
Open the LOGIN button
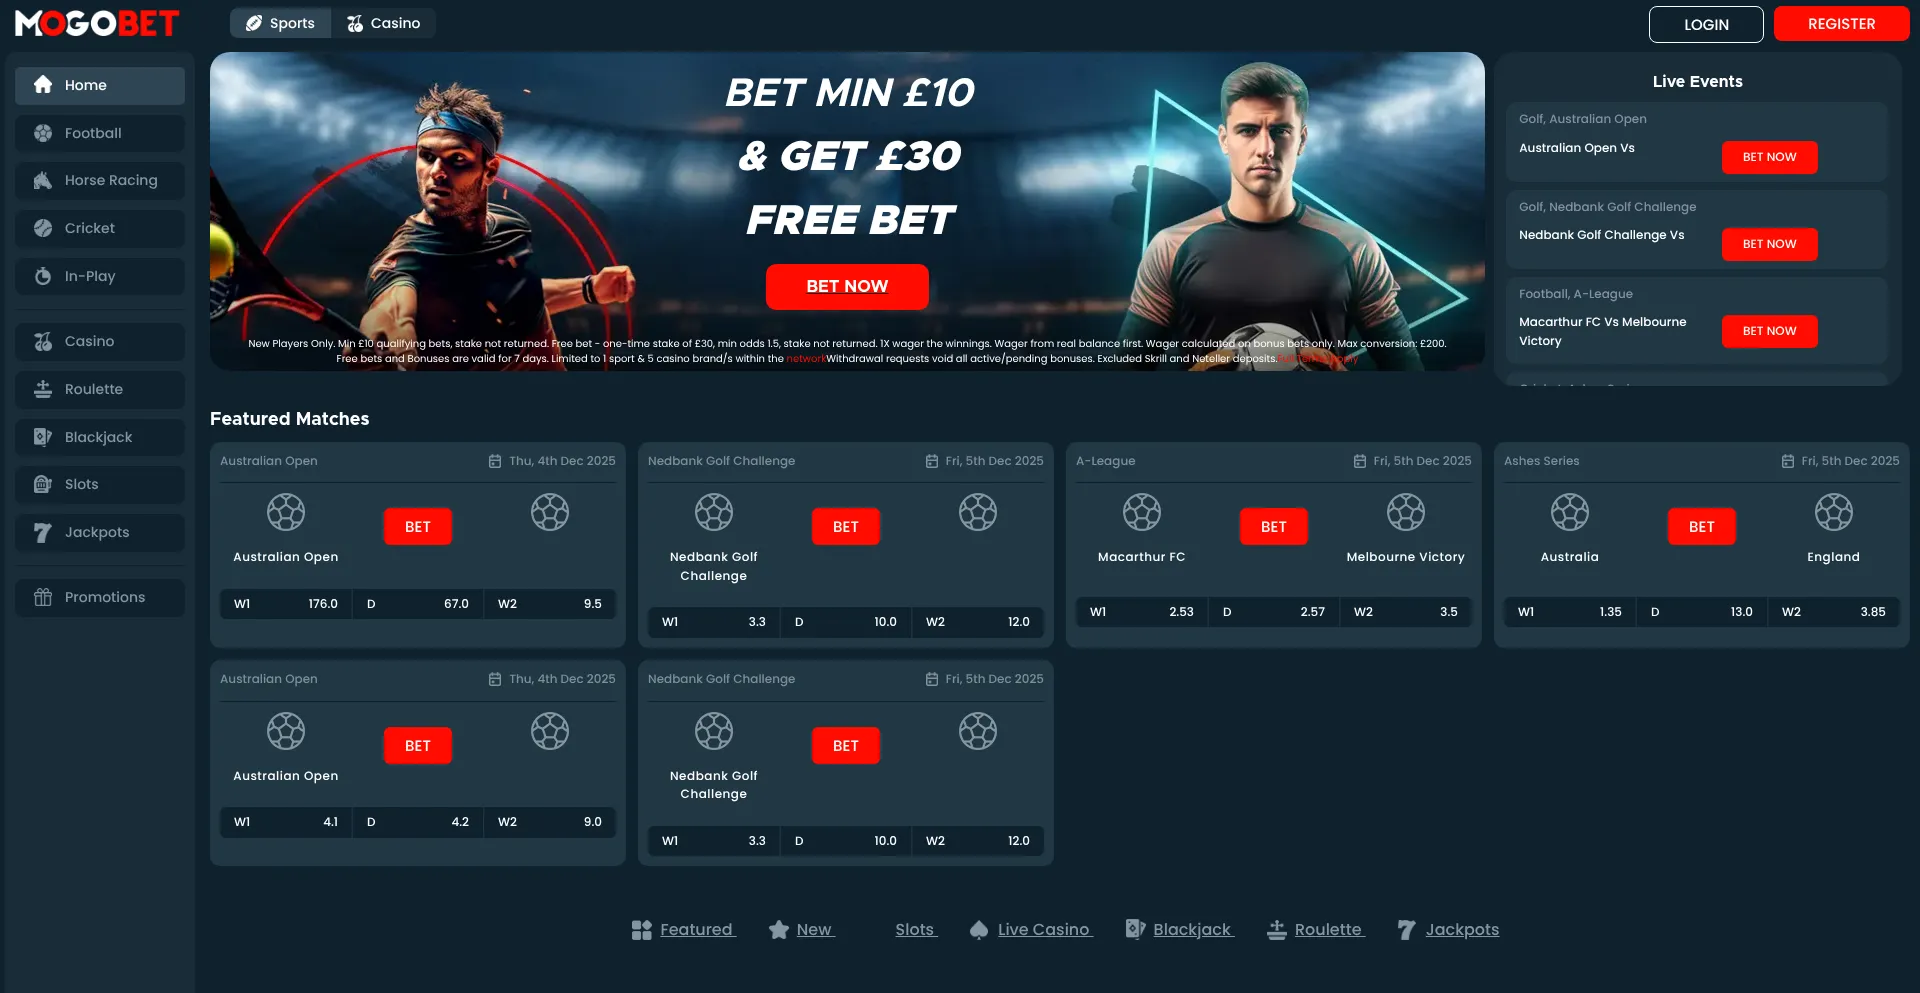tap(1706, 25)
